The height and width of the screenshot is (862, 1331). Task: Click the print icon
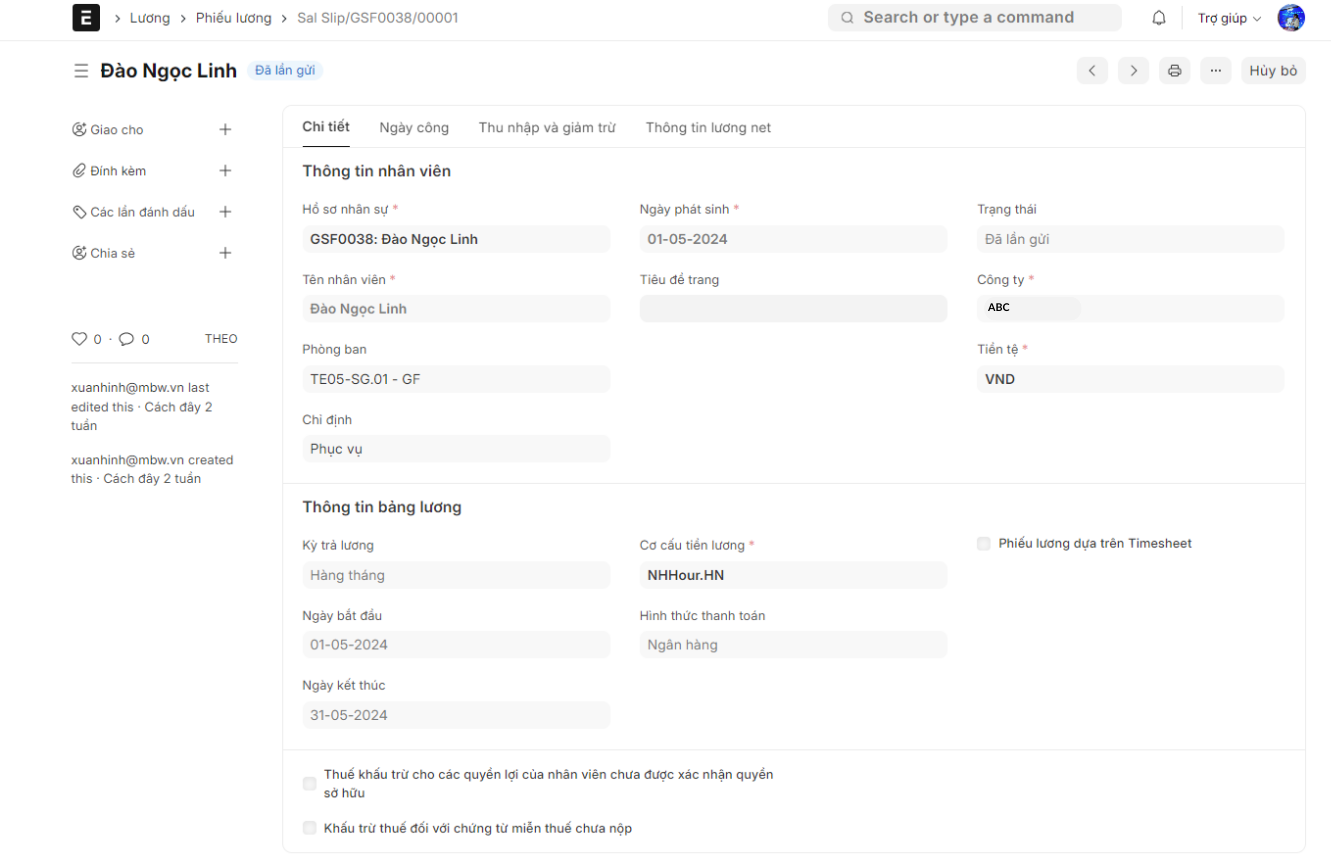tap(1175, 70)
